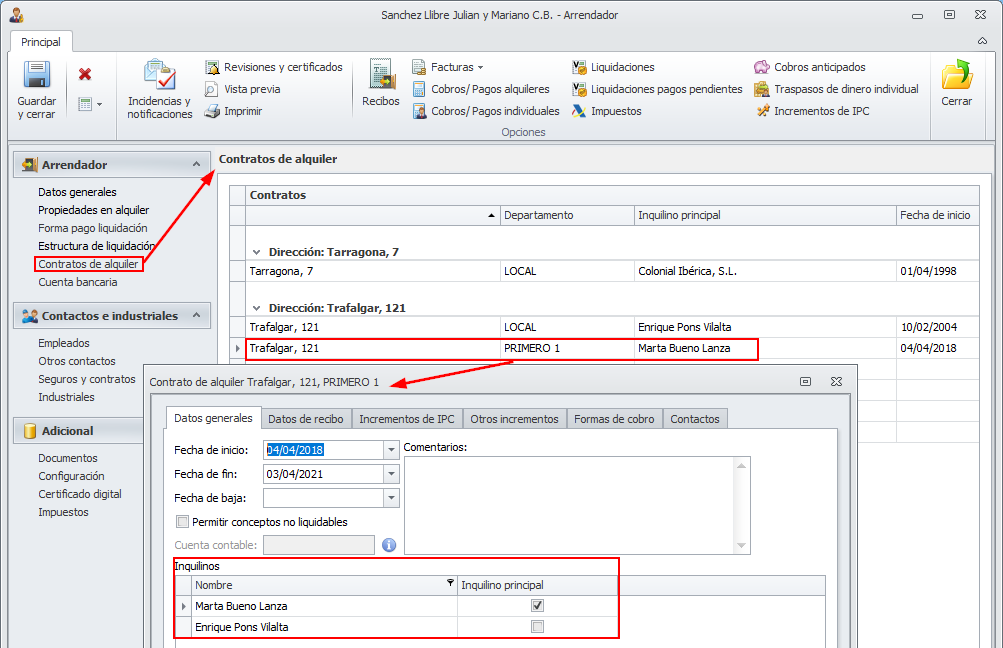Click into the Comentarios text box

coord(571,505)
